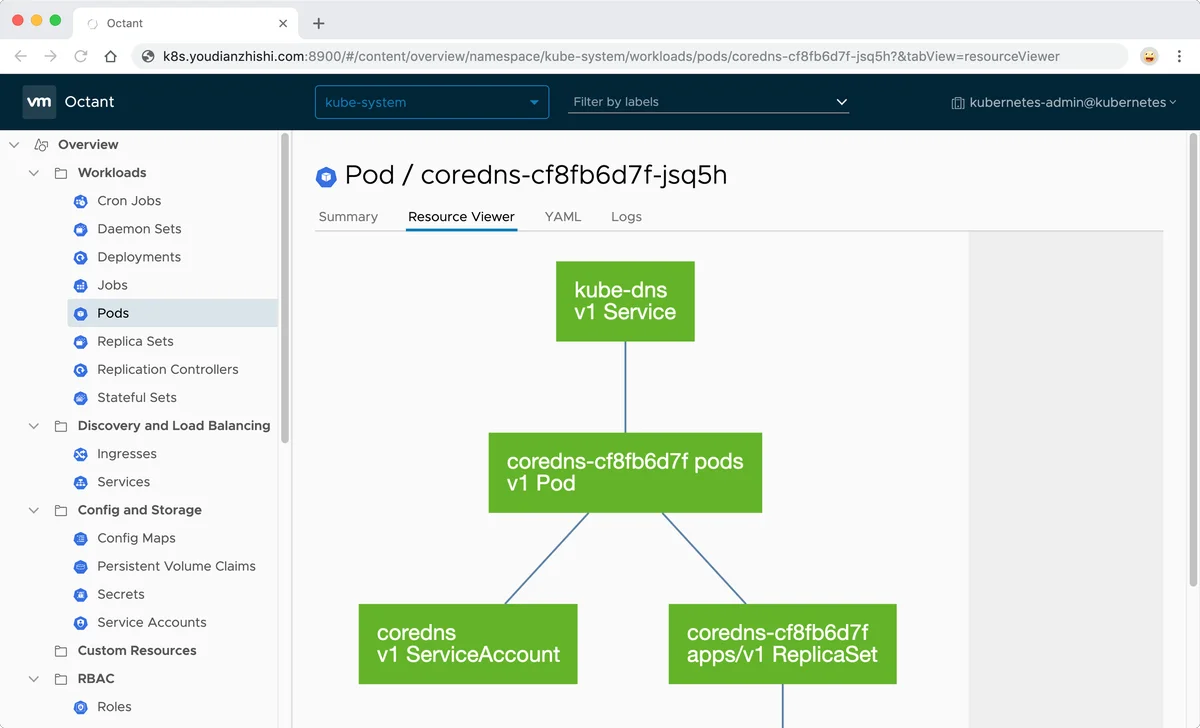Click the sidebar vertical scrollbar
Screen dimensions: 1200x728
pyautogui.click(x=285, y=289)
